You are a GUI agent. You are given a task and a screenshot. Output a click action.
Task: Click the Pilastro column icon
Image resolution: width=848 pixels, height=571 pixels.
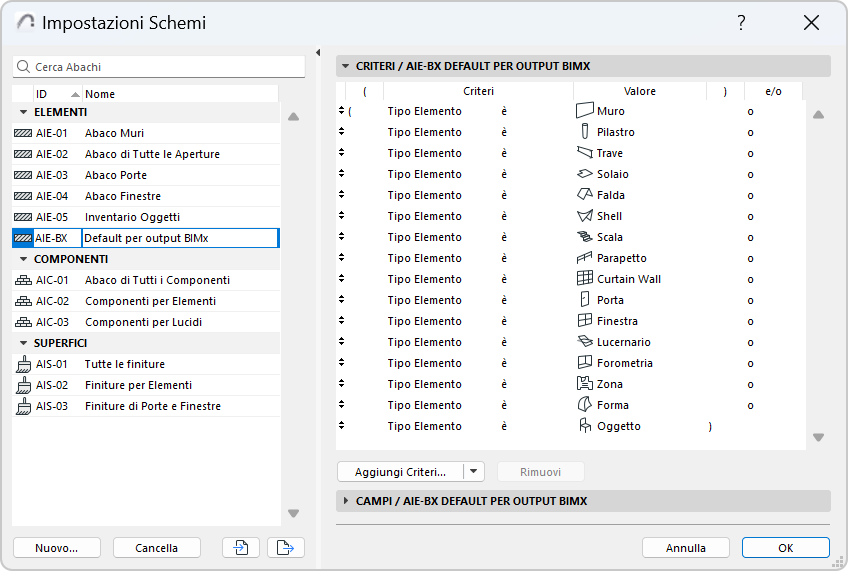(x=585, y=131)
